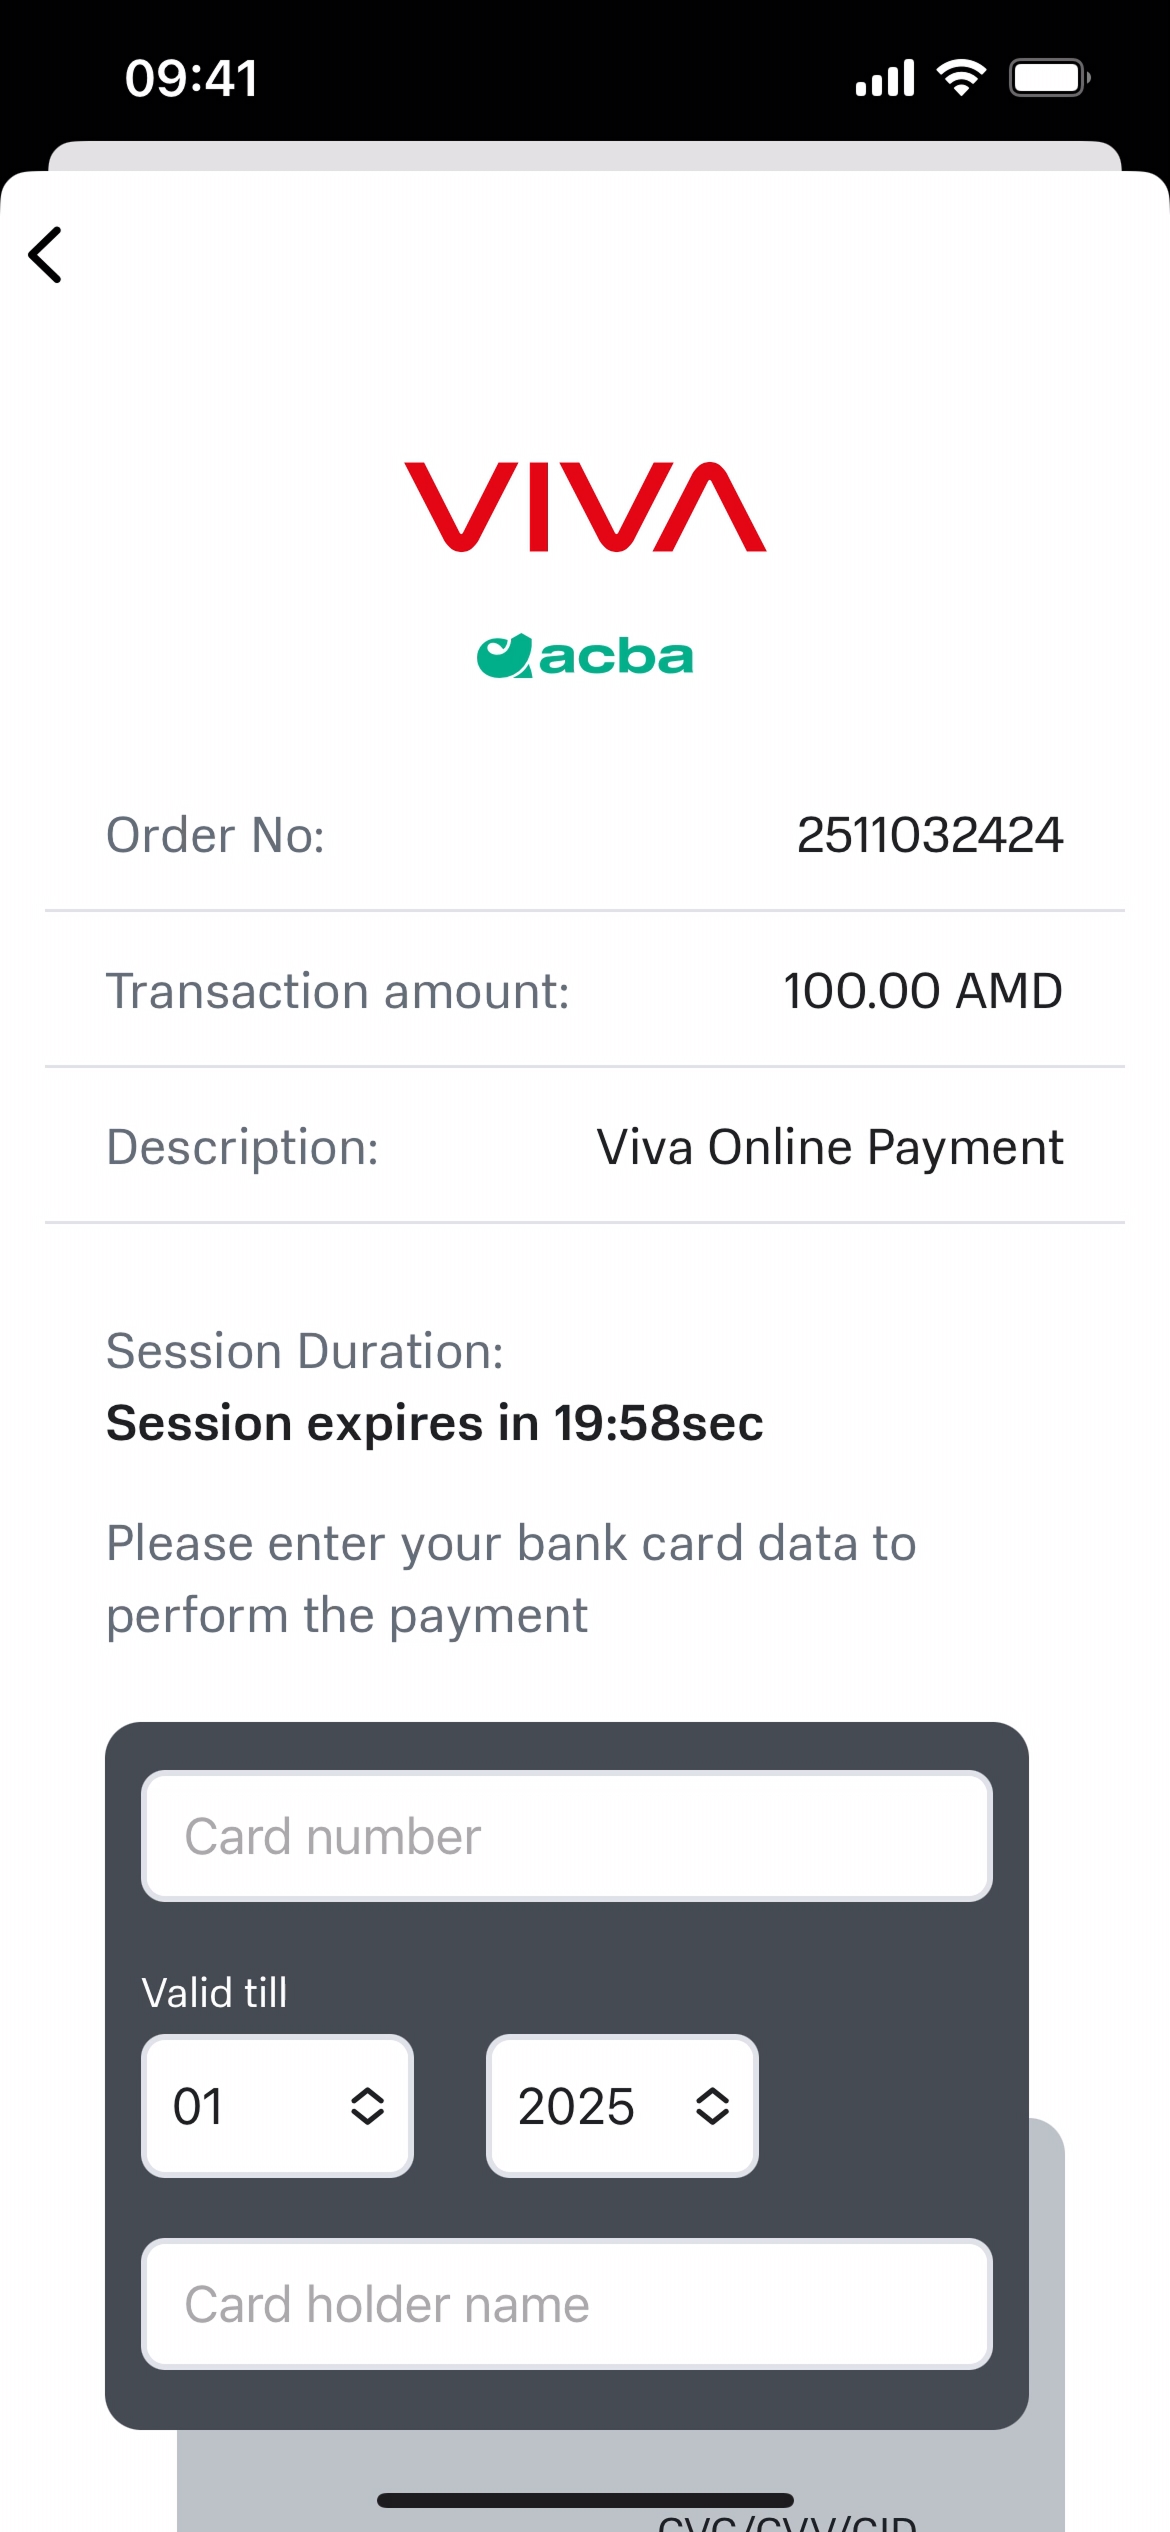Tap the green acba bank logo
1170x2532 pixels.
pos(585,657)
